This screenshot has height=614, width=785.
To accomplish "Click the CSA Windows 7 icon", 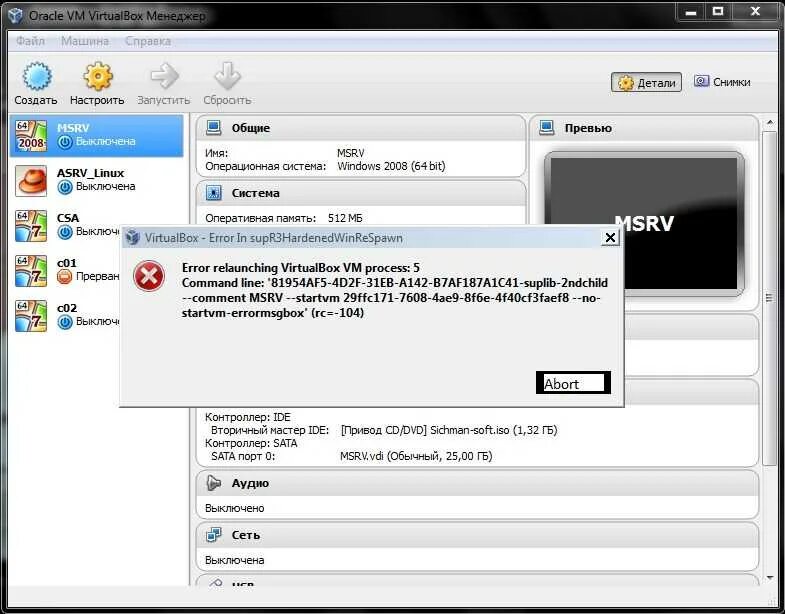I will pos(31,225).
